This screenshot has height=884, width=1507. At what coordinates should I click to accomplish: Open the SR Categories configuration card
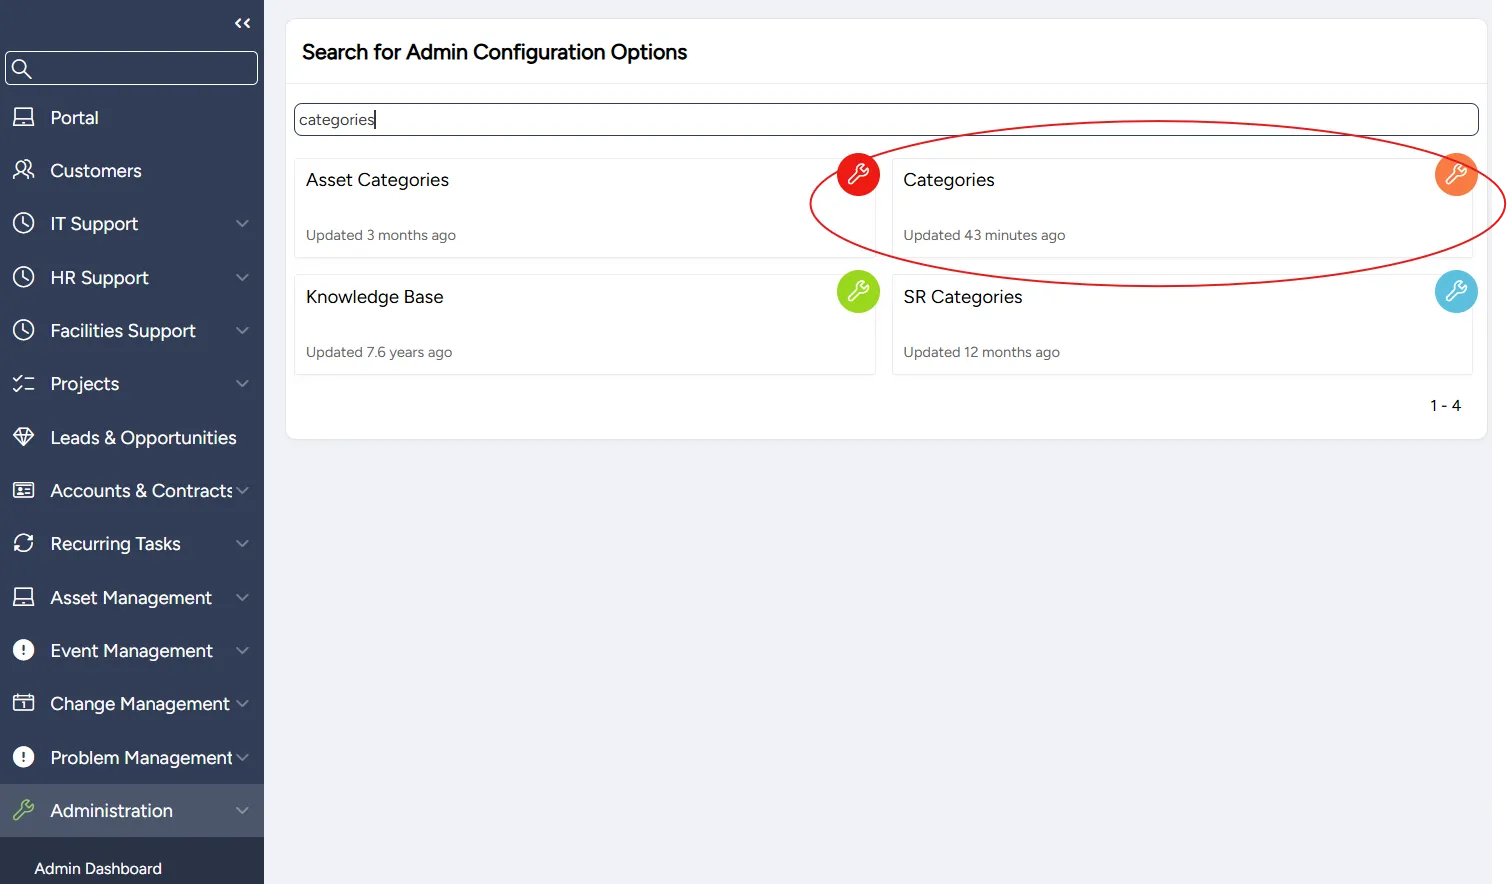point(1182,325)
